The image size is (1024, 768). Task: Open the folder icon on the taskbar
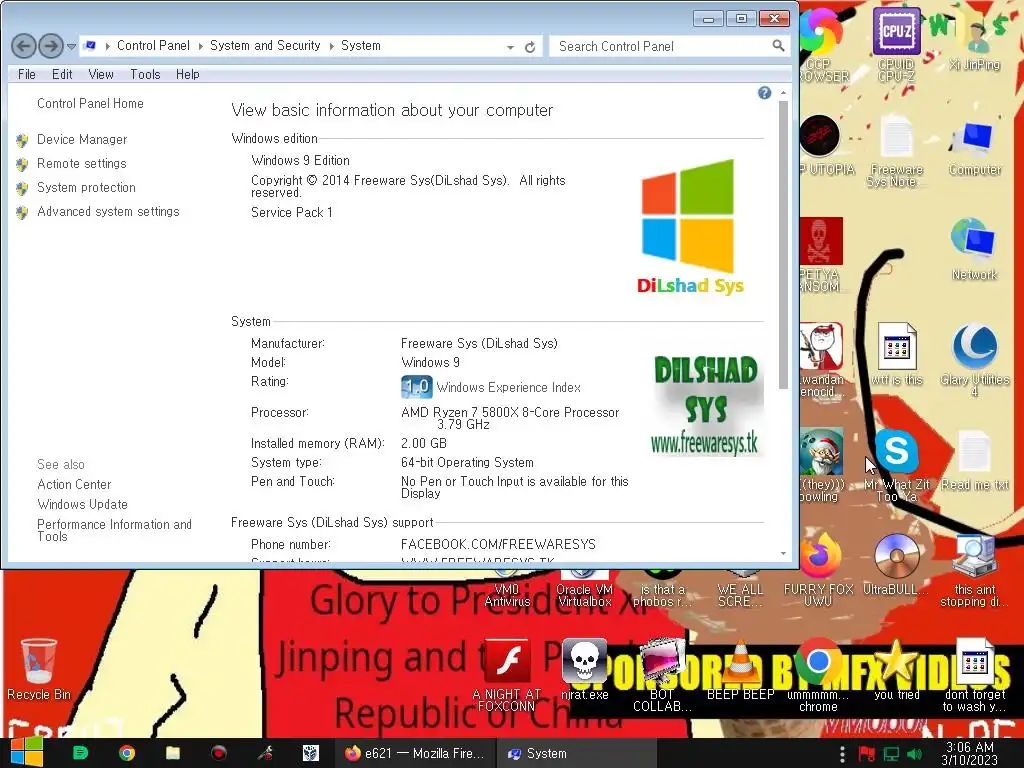(172, 753)
